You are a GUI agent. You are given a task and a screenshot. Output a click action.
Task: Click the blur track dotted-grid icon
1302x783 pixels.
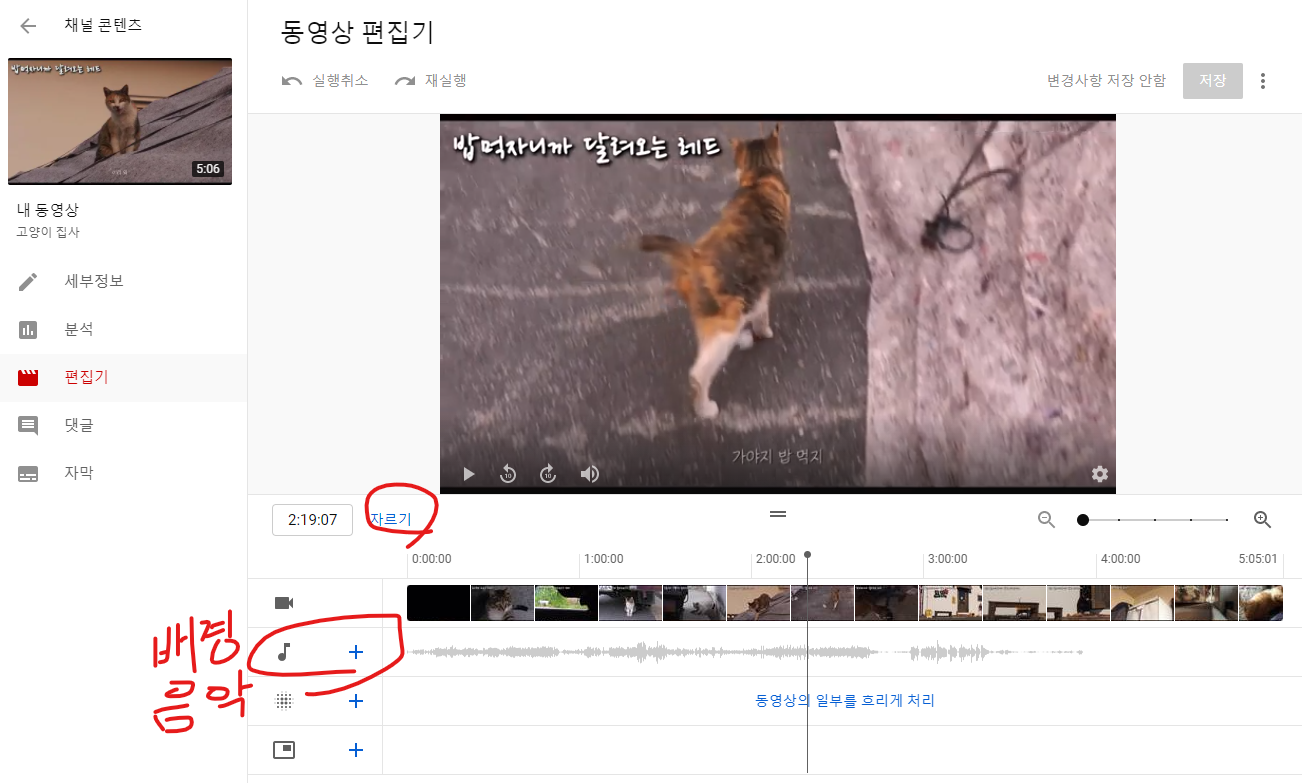[x=284, y=701]
